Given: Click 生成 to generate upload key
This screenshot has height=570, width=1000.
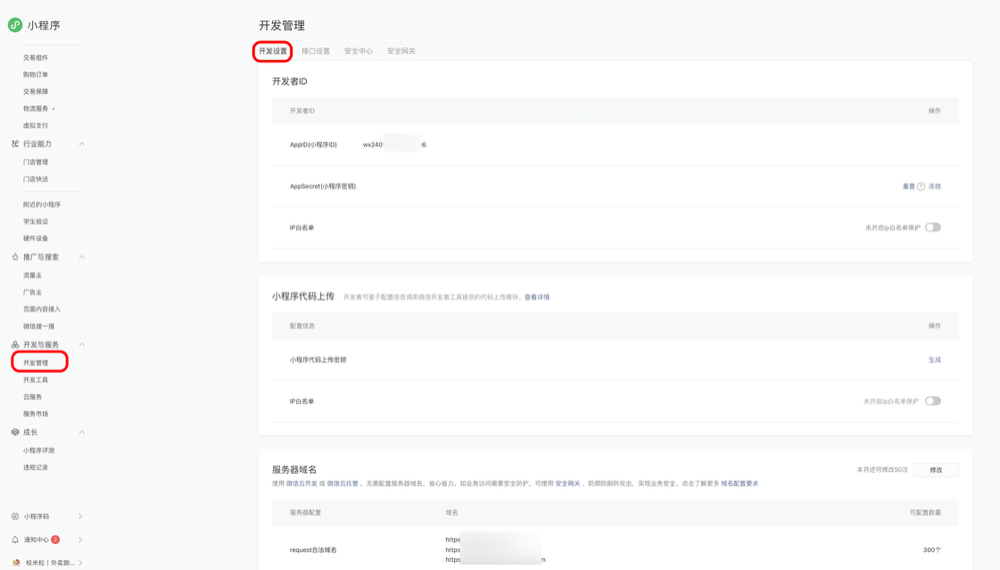Looking at the screenshot, I should coord(934,359).
